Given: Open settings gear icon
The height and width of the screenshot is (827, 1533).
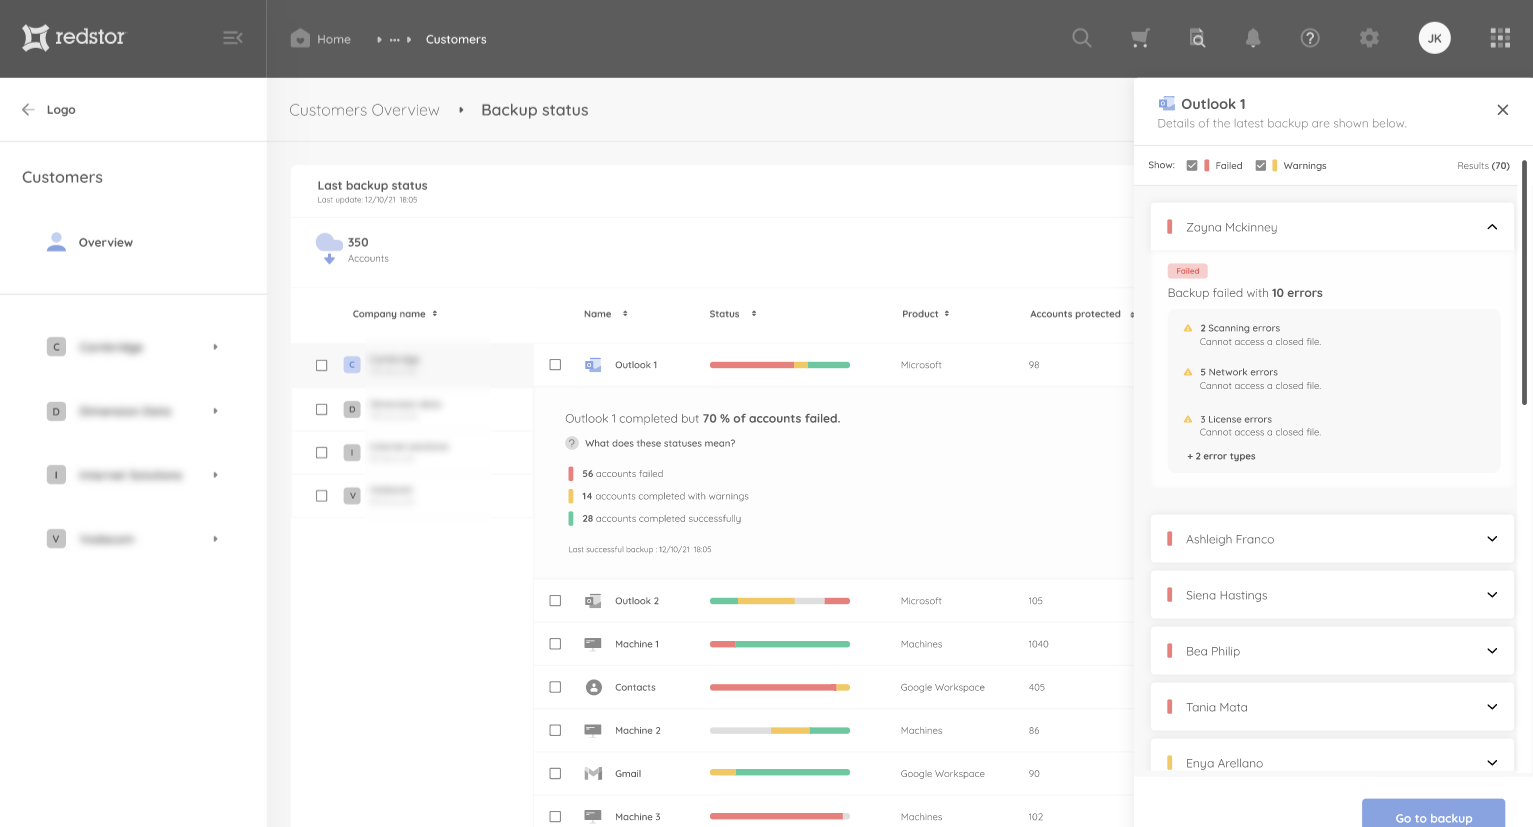Looking at the screenshot, I should pyautogui.click(x=1369, y=38).
